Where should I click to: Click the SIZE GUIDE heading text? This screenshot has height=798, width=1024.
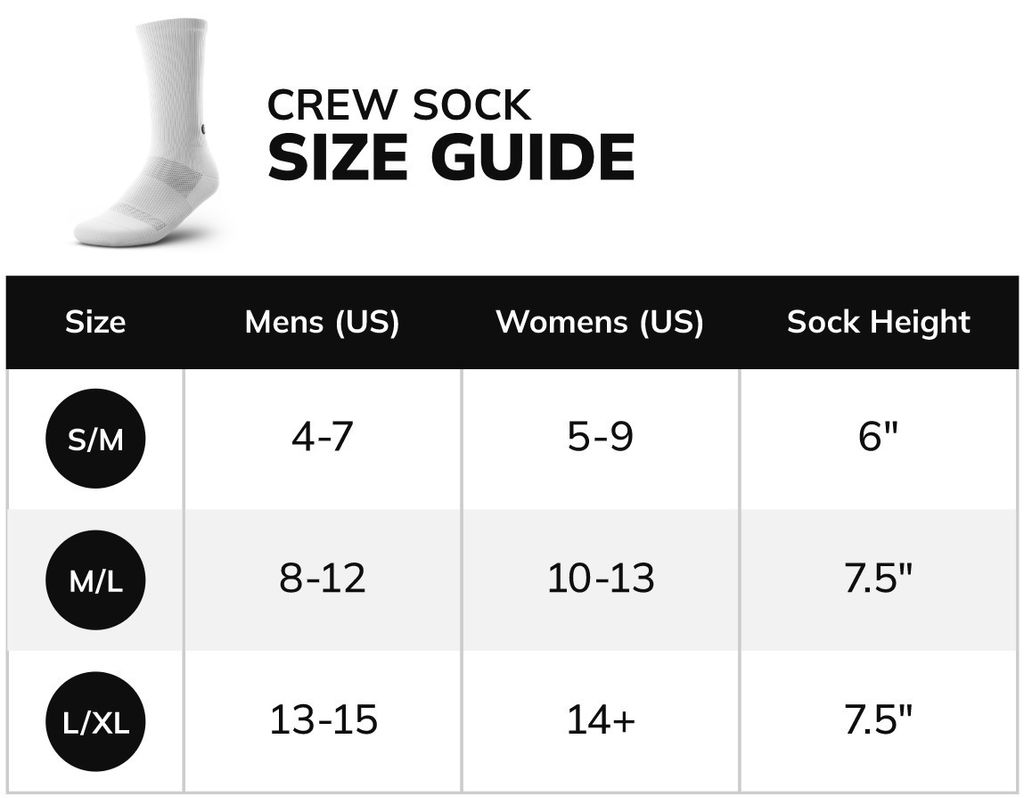451,158
